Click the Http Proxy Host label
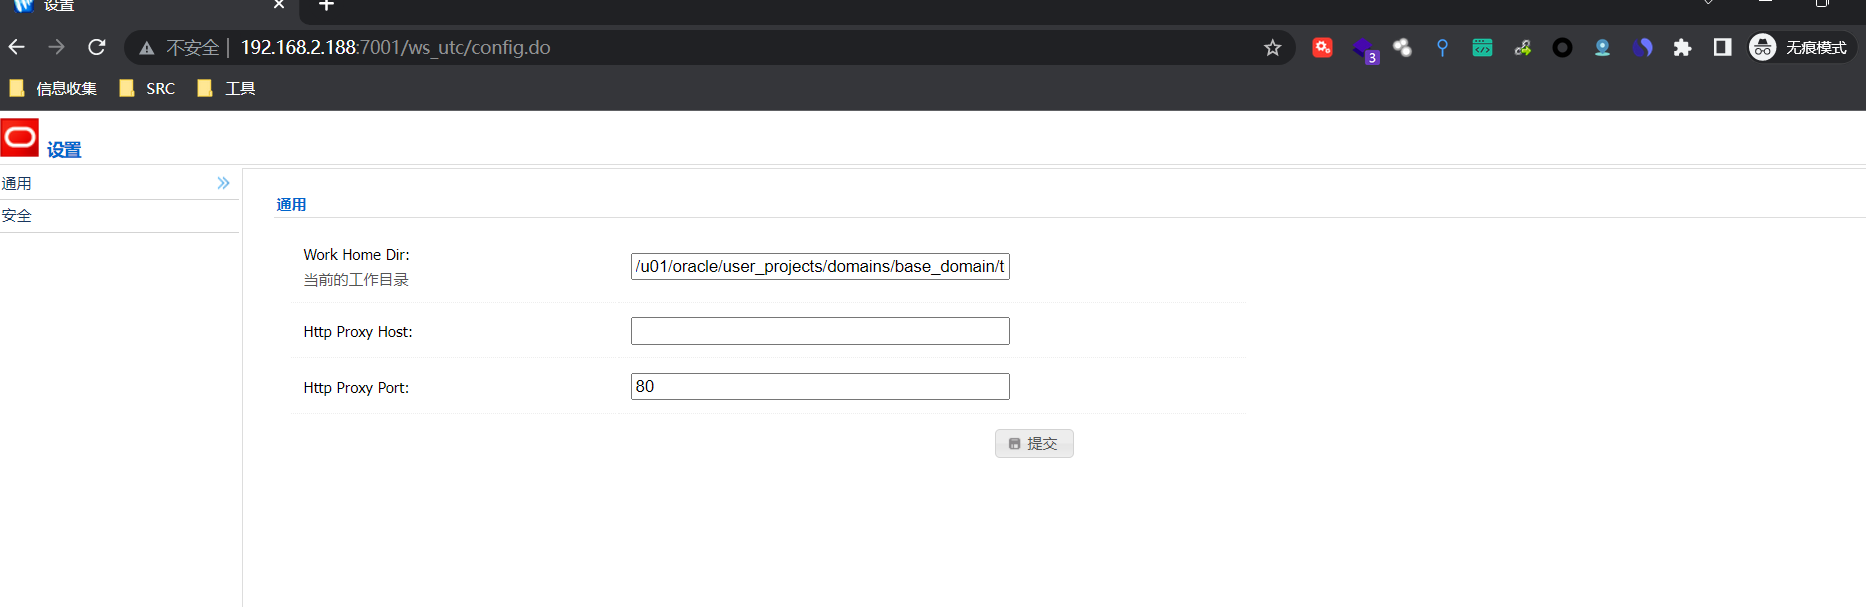1866x607 pixels. 358,332
